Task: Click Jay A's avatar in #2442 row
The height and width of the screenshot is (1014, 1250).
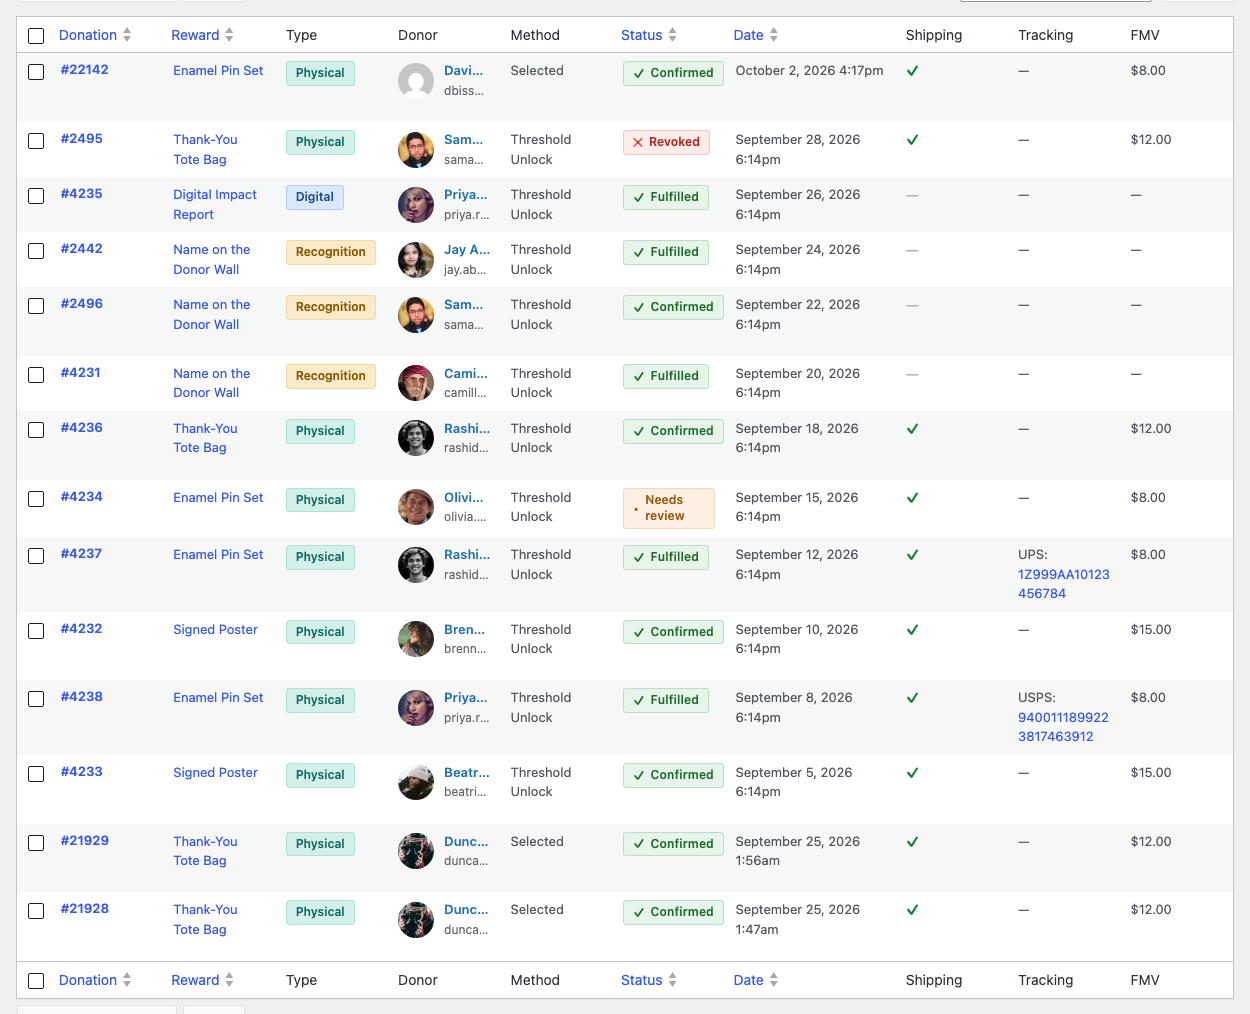Action: pos(416,260)
